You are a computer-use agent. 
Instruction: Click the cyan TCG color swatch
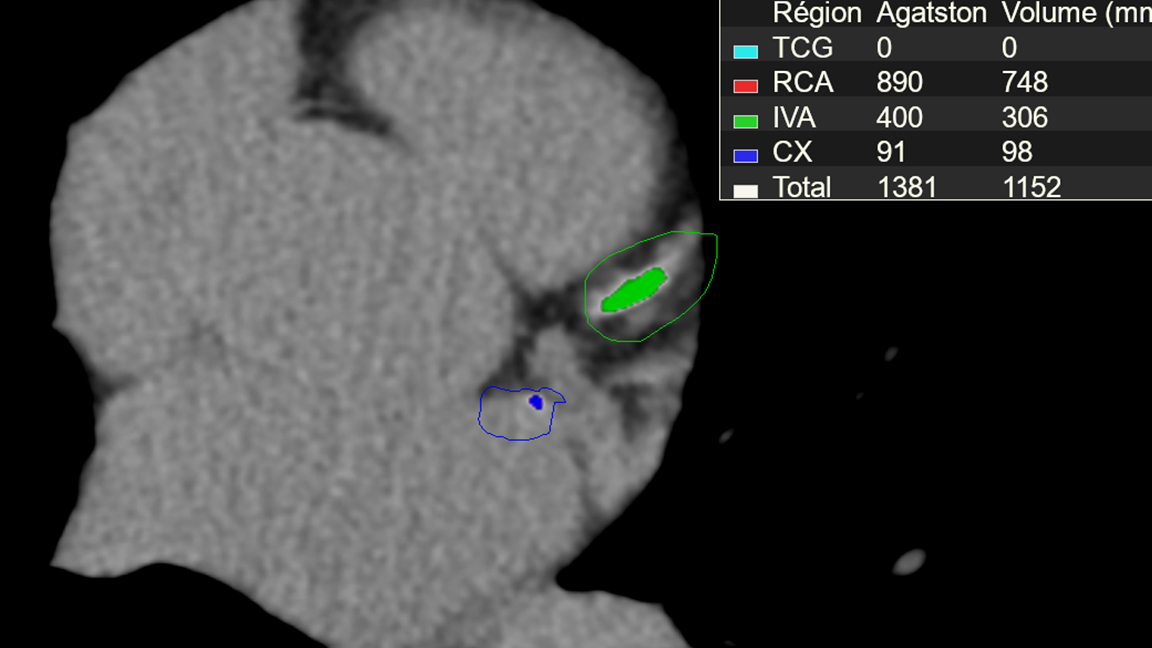(x=746, y=51)
